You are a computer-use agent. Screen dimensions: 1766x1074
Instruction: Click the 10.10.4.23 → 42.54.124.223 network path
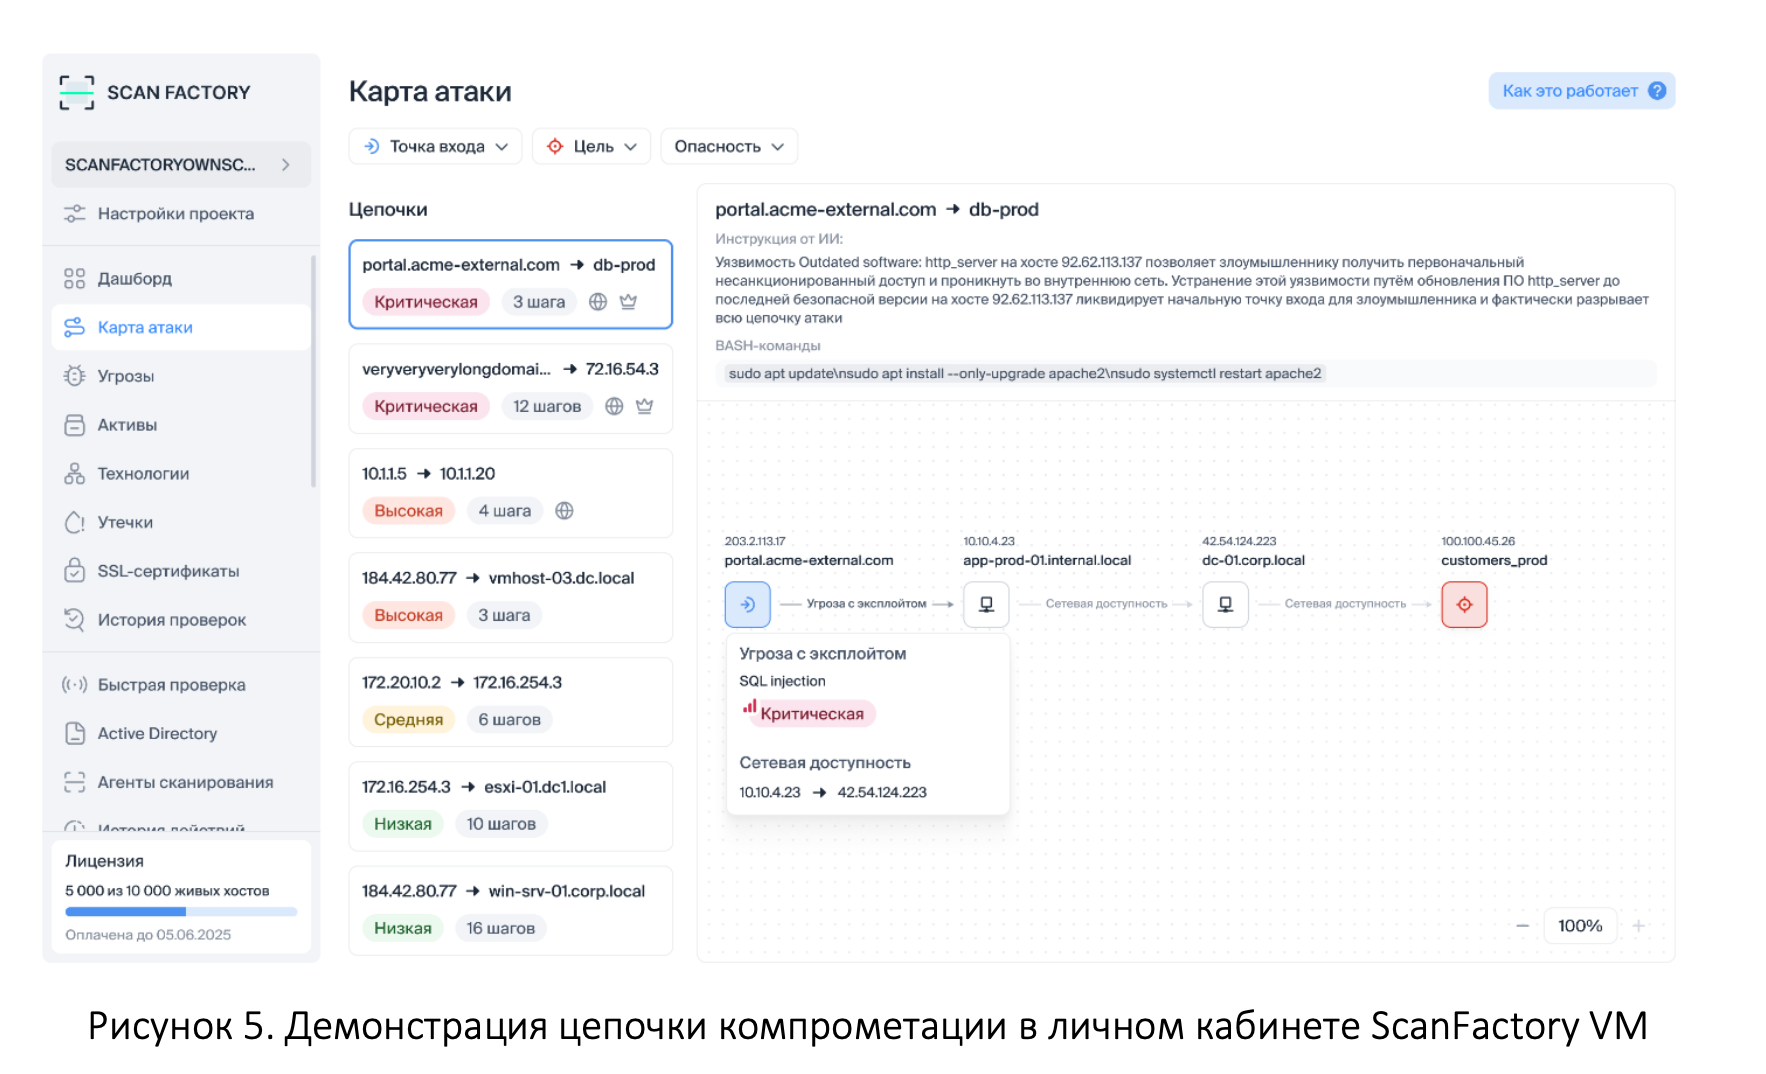tap(833, 792)
